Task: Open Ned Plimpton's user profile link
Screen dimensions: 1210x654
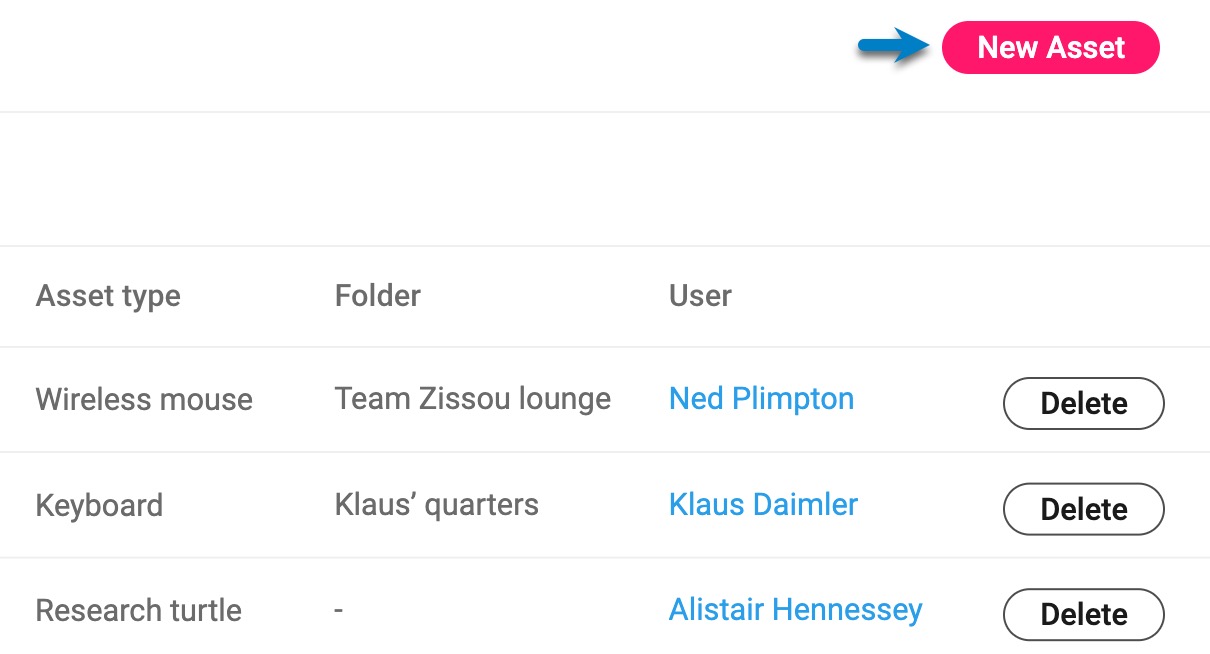Action: [x=761, y=399]
